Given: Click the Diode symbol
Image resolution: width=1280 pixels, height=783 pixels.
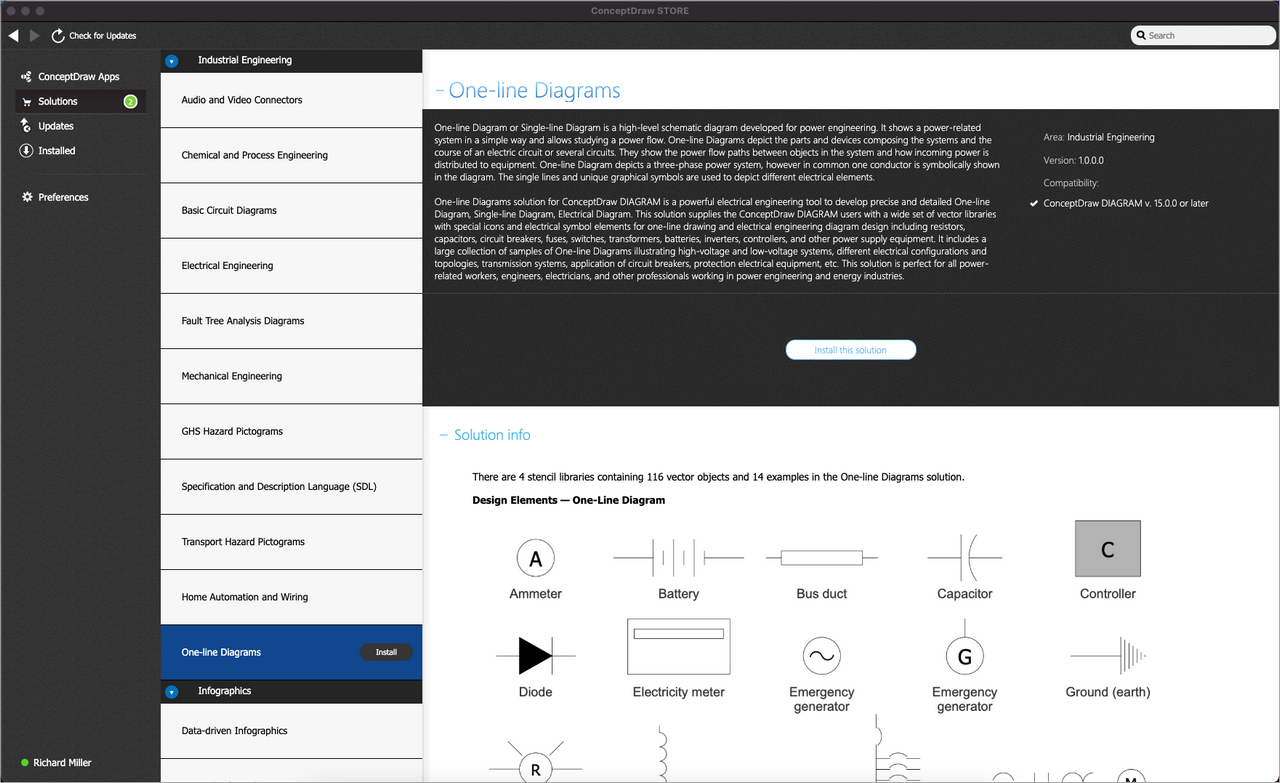Looking at the screenshot, I should [x=535, y=655].
